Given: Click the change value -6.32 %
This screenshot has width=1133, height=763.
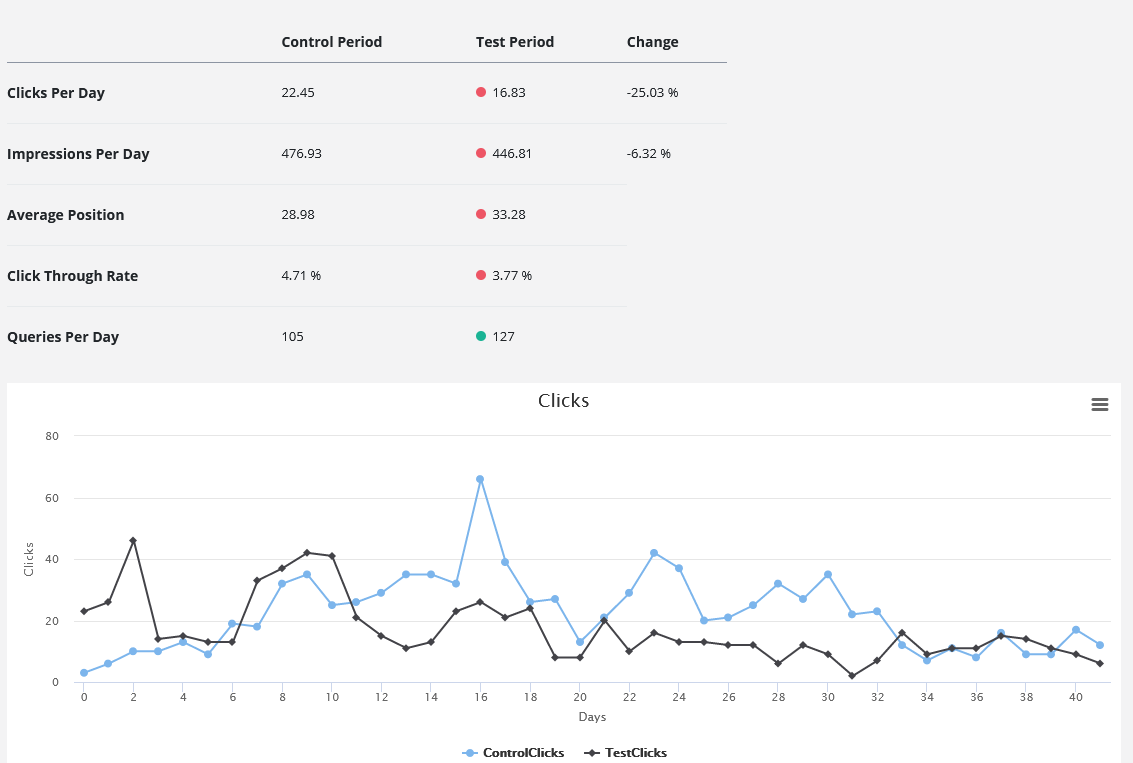Looking at the screenshot, I should point(649,153).
